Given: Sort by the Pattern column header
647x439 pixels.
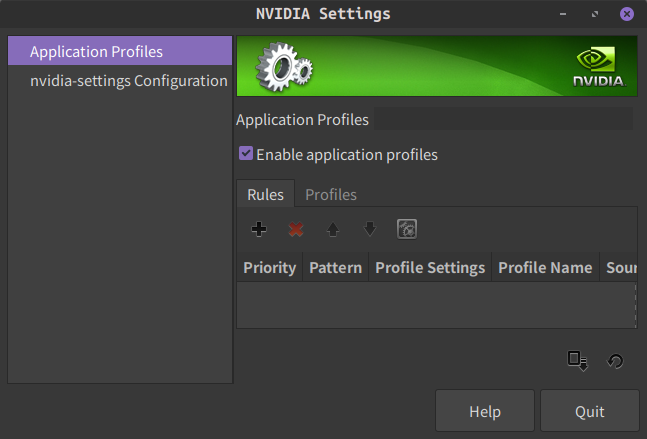Looking at the screenshot, I should pos(335,267).
